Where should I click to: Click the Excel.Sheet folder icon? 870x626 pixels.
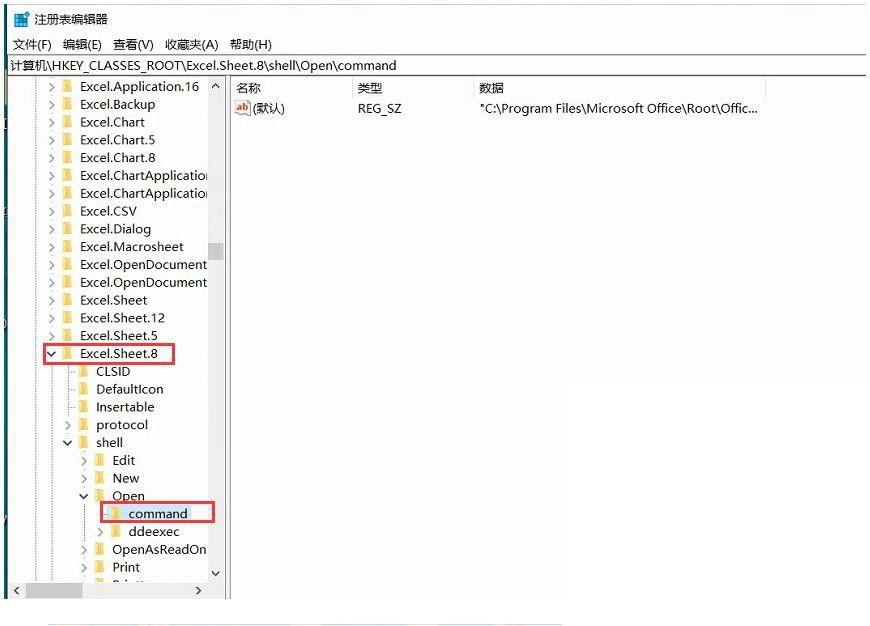coord(68,300)
